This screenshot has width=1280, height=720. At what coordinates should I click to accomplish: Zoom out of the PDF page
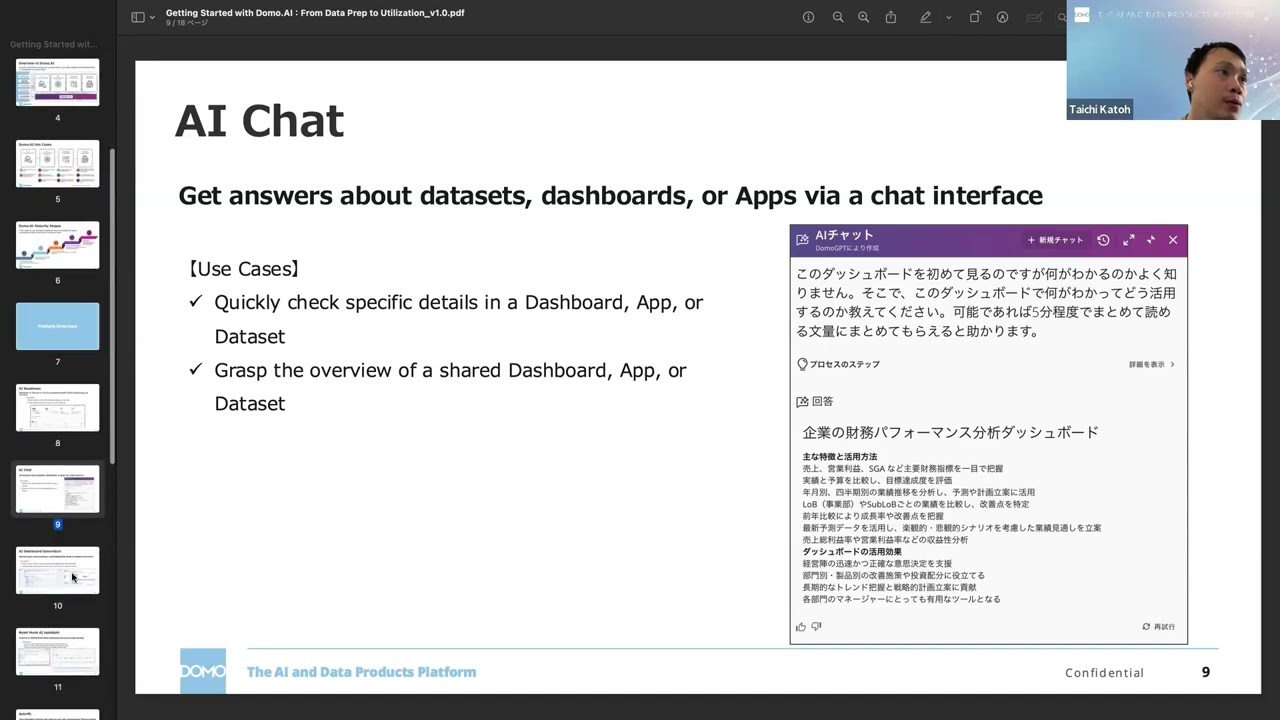click(838, 17)
